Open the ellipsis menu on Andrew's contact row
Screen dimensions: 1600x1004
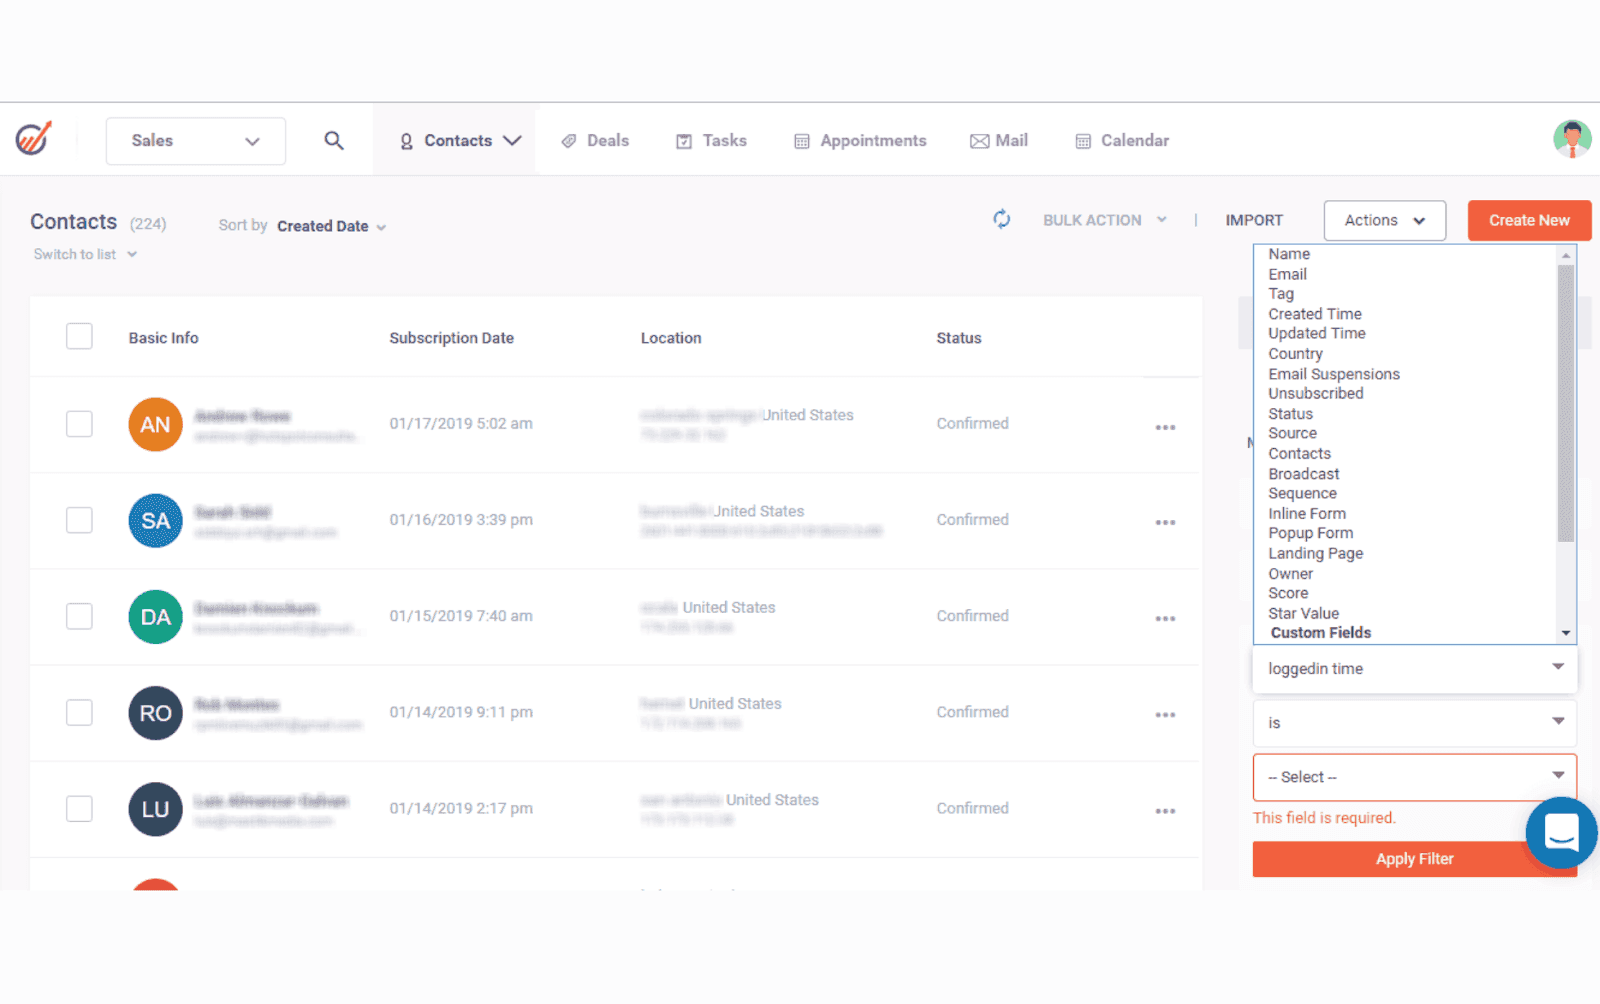pyautogui.click(x=1165, y=426)
